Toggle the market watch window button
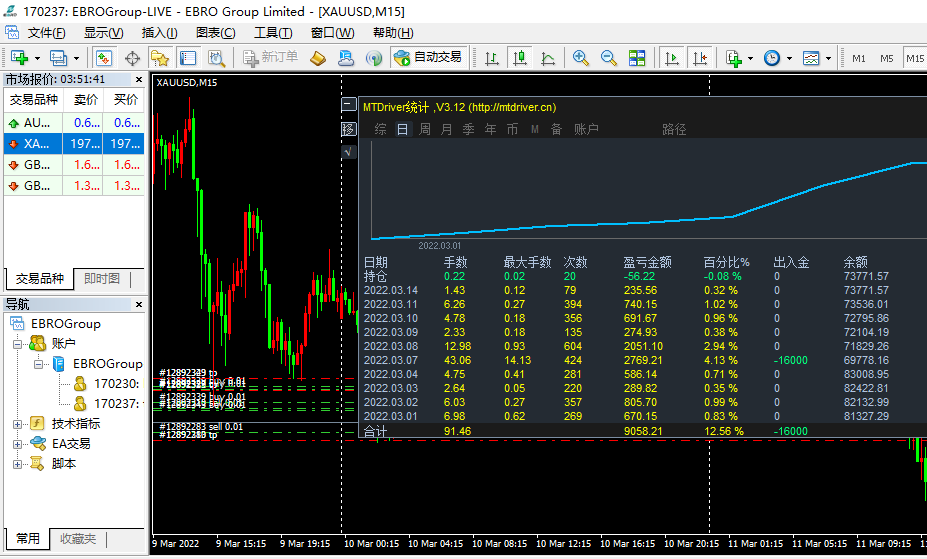This screenshot has height=559, width=927. [x=103, y=57]
